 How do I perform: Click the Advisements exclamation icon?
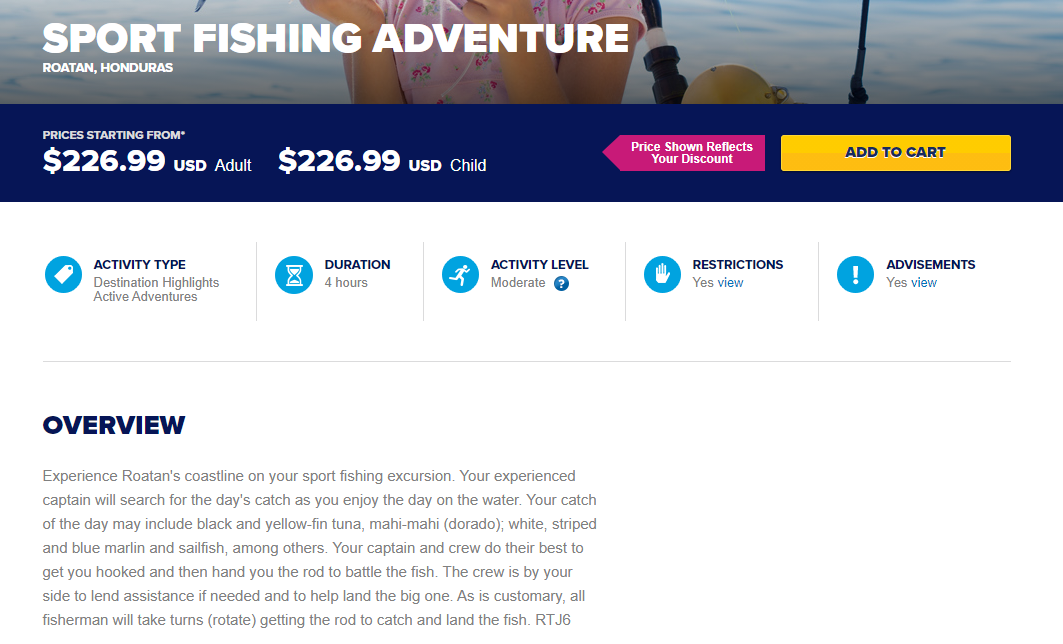(x=855, y=273)
